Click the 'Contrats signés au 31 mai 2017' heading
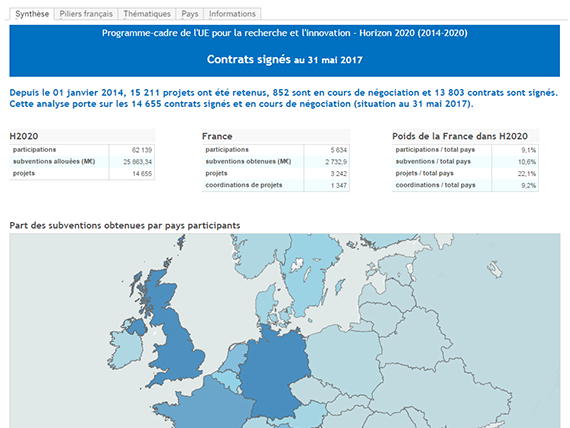Viewport: 570px width, 428px height. [285, 59]
